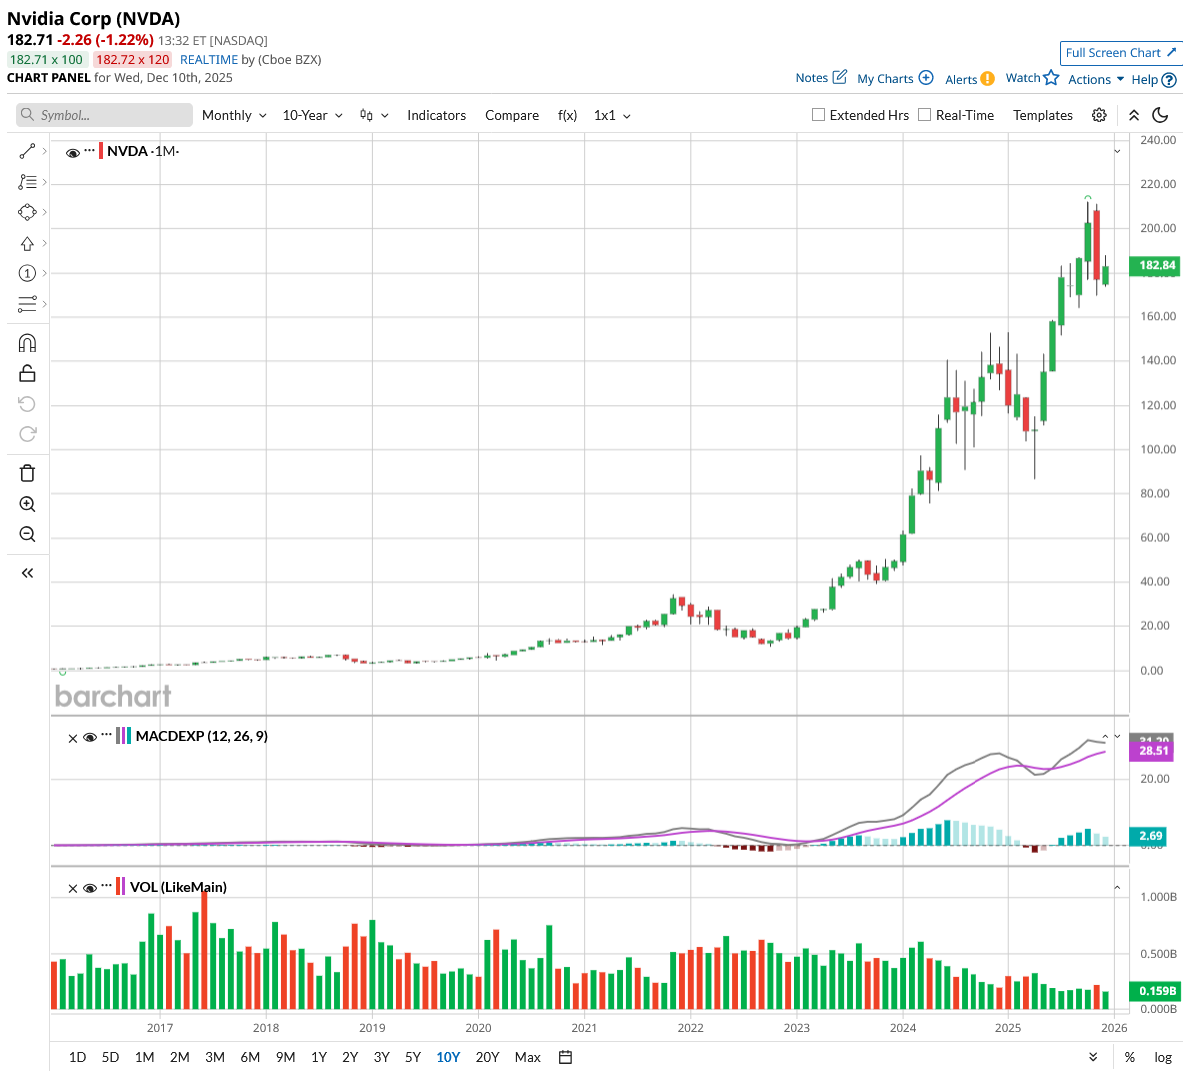Image resolution: width=1183 pixels, height=1071 pixels.
Task: Click the undo arrow icon
Action: coord(27,404)
